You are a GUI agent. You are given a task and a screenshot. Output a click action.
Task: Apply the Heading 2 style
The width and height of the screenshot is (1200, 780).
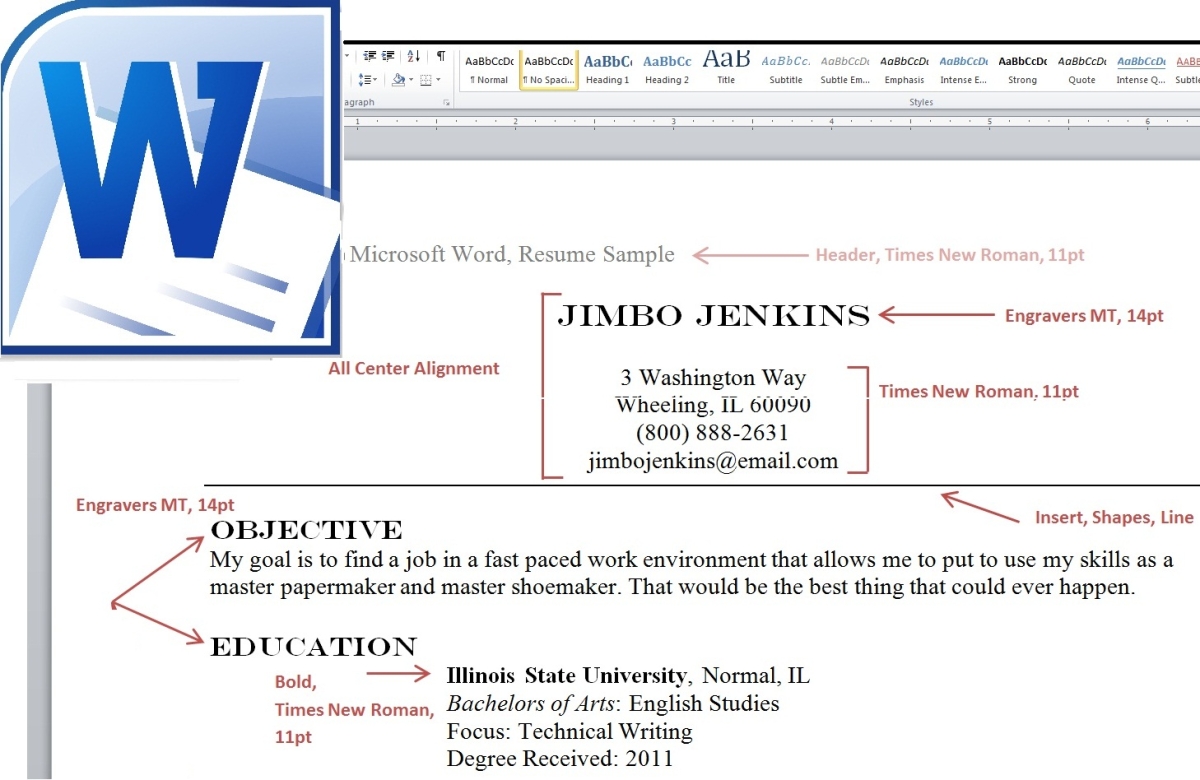coord(666,67)
